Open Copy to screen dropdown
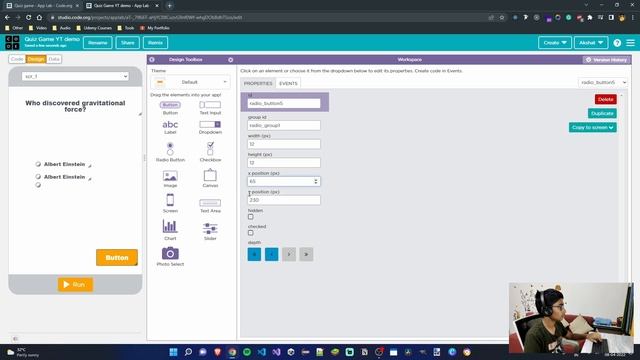 click(593, 127)
